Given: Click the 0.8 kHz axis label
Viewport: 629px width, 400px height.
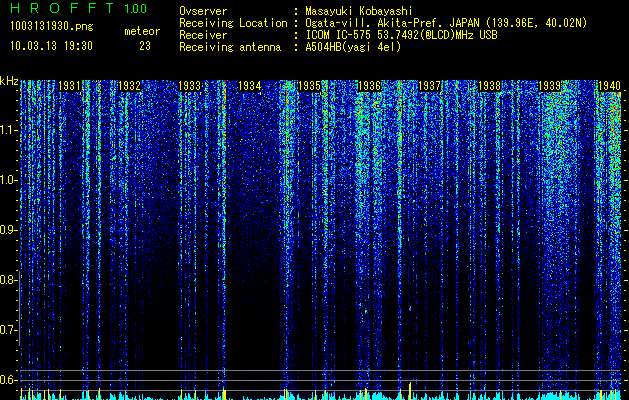Looking at the screenshot, I should pyautogui.click(x=8, y=280).
